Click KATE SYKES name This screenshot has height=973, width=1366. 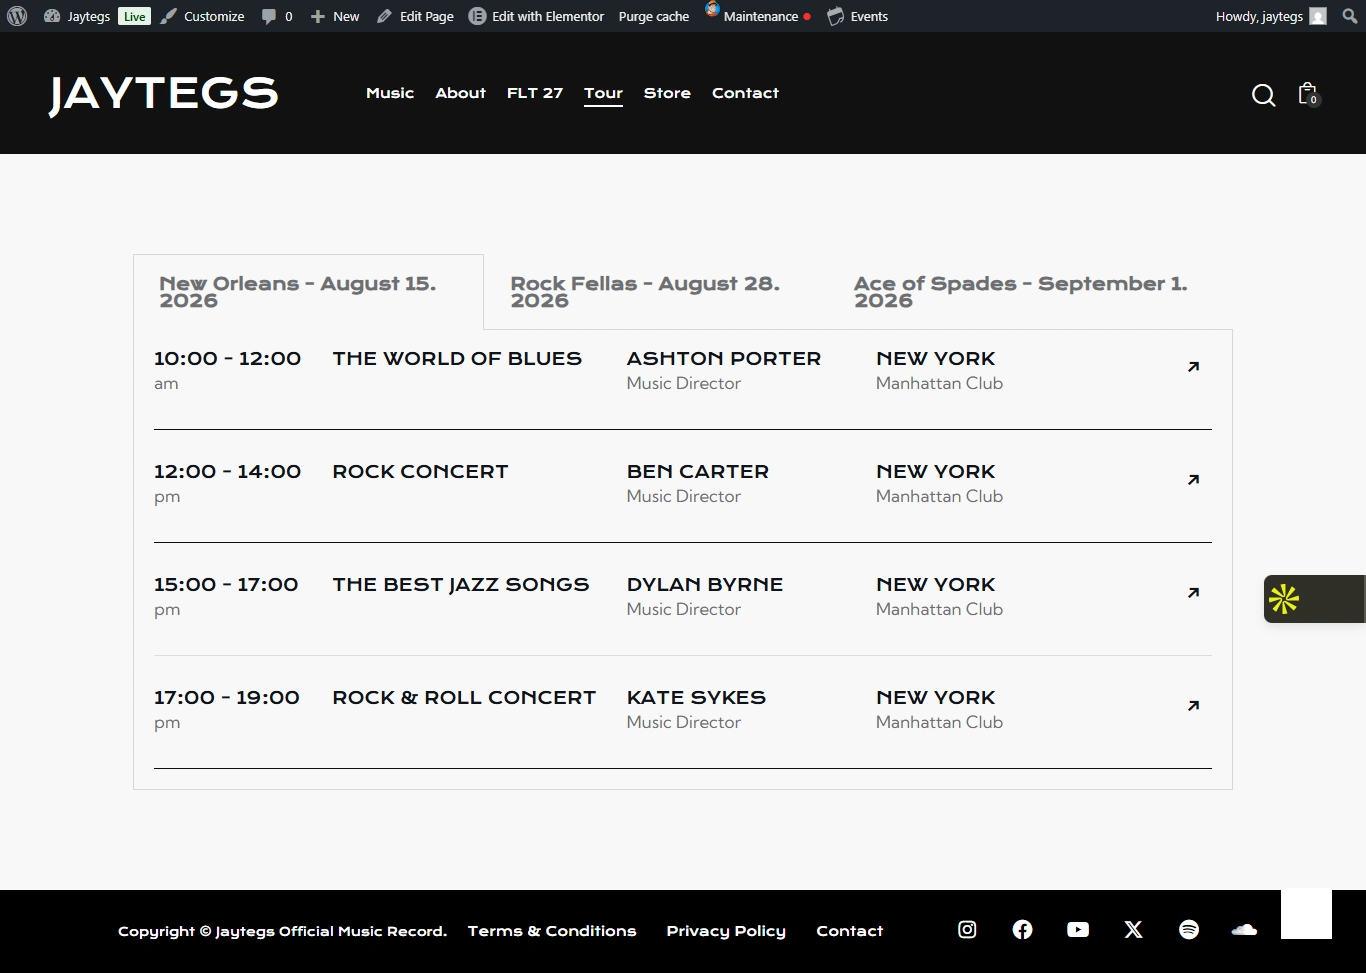pyautogui.click(x=696, y=697)
